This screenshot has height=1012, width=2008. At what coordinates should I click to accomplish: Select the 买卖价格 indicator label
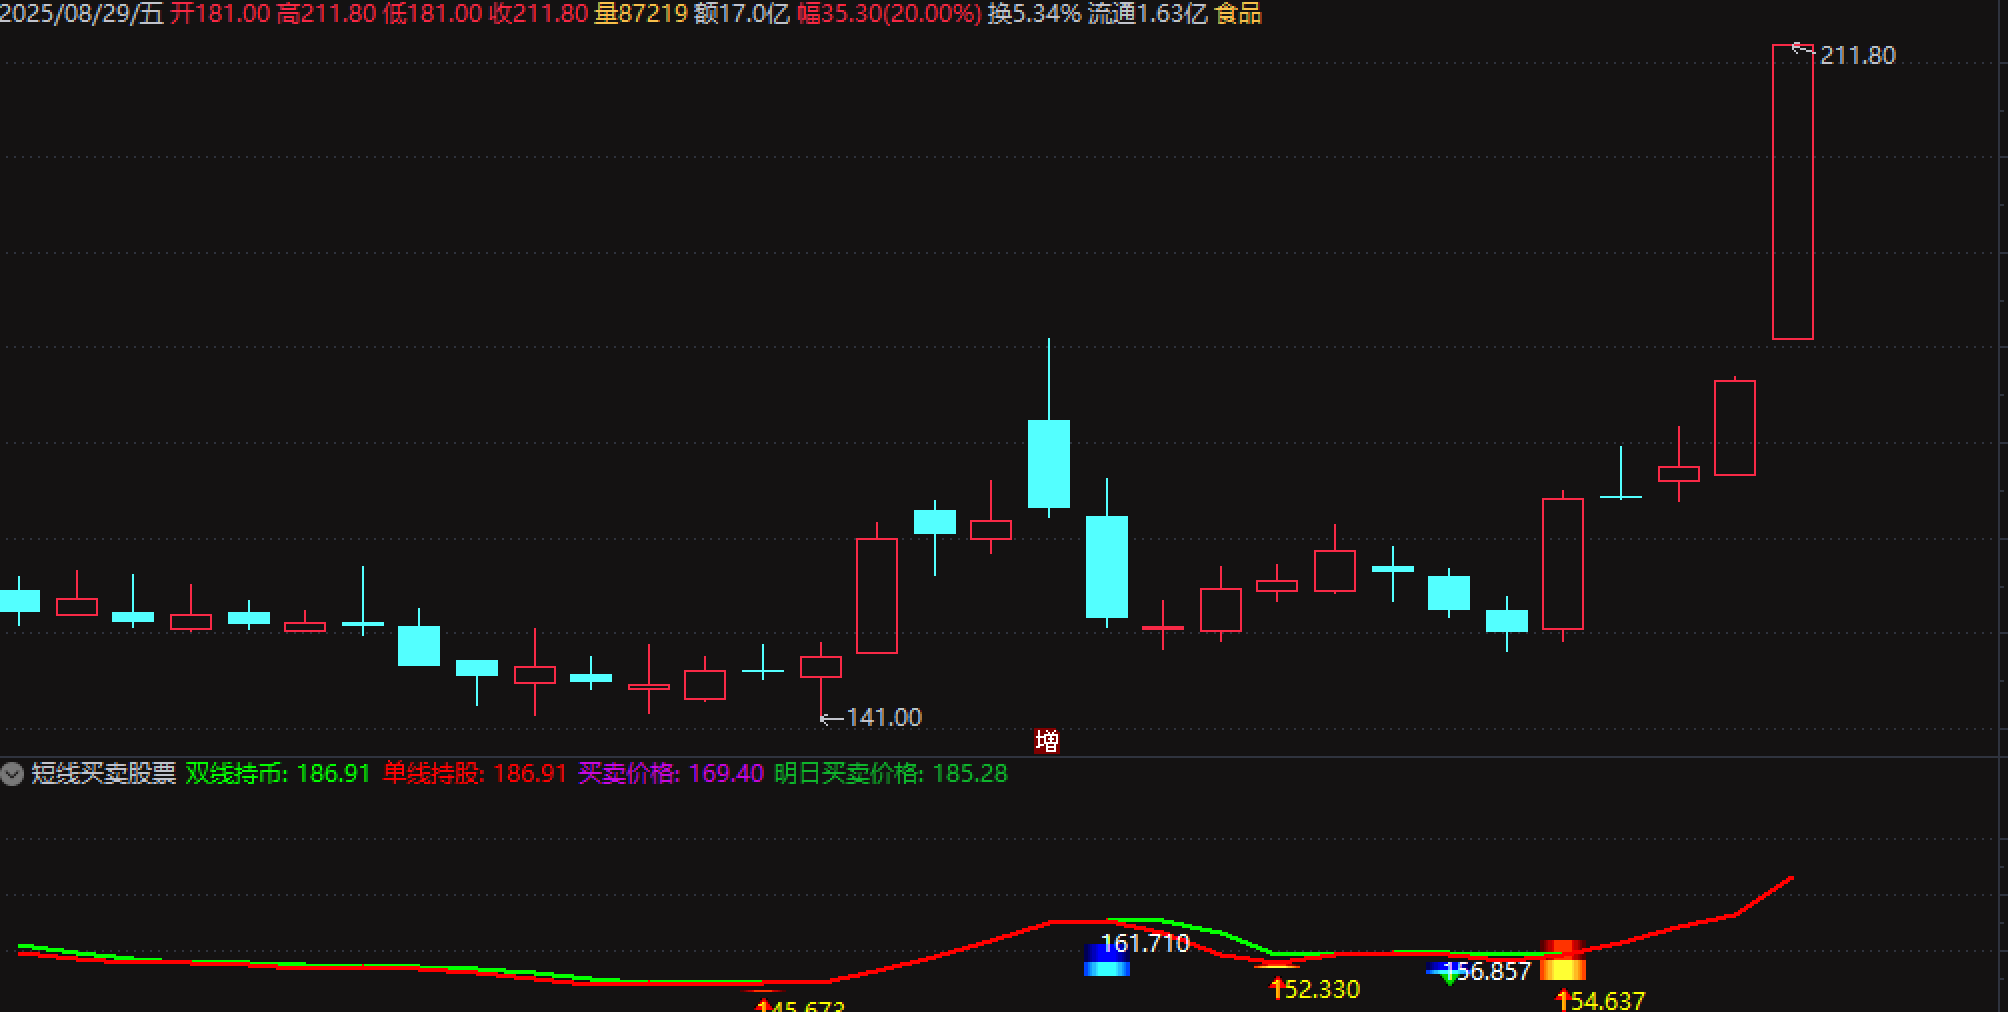coord(629,774)
